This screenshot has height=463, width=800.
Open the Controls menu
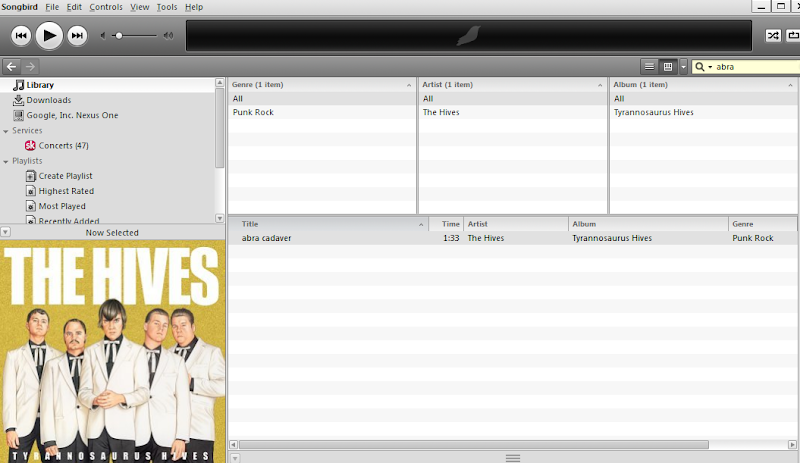point(106,7)
